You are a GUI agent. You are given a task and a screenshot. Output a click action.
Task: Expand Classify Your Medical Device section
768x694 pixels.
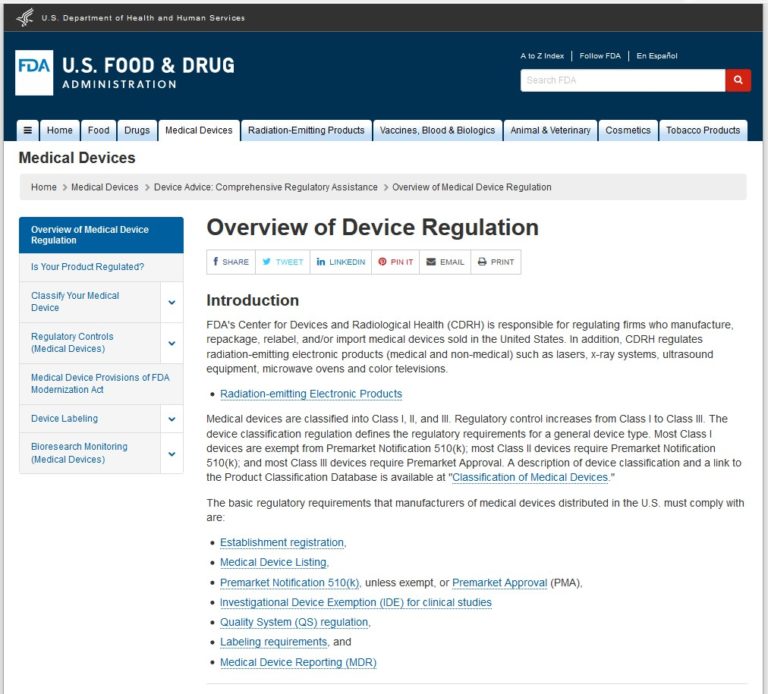pyautogui.click(x=172, y=302)
